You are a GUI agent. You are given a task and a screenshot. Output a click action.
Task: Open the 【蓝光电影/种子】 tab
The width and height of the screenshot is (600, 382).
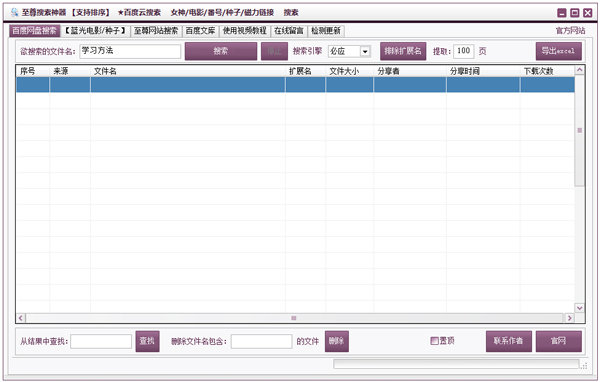(95, 31)
